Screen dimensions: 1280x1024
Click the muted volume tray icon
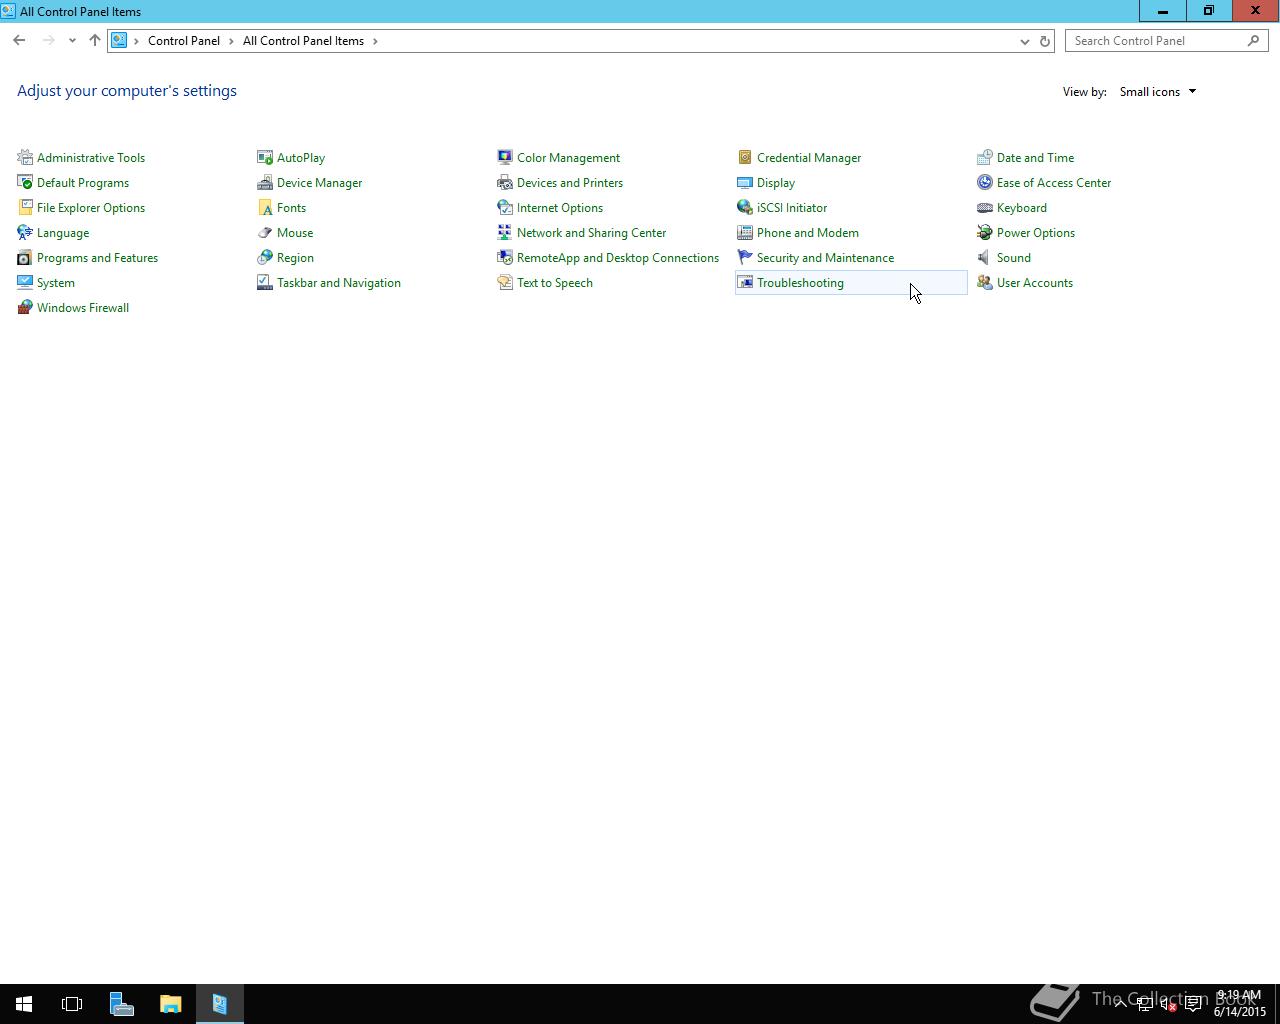pyautogui.click(x=1169, y=1005)
